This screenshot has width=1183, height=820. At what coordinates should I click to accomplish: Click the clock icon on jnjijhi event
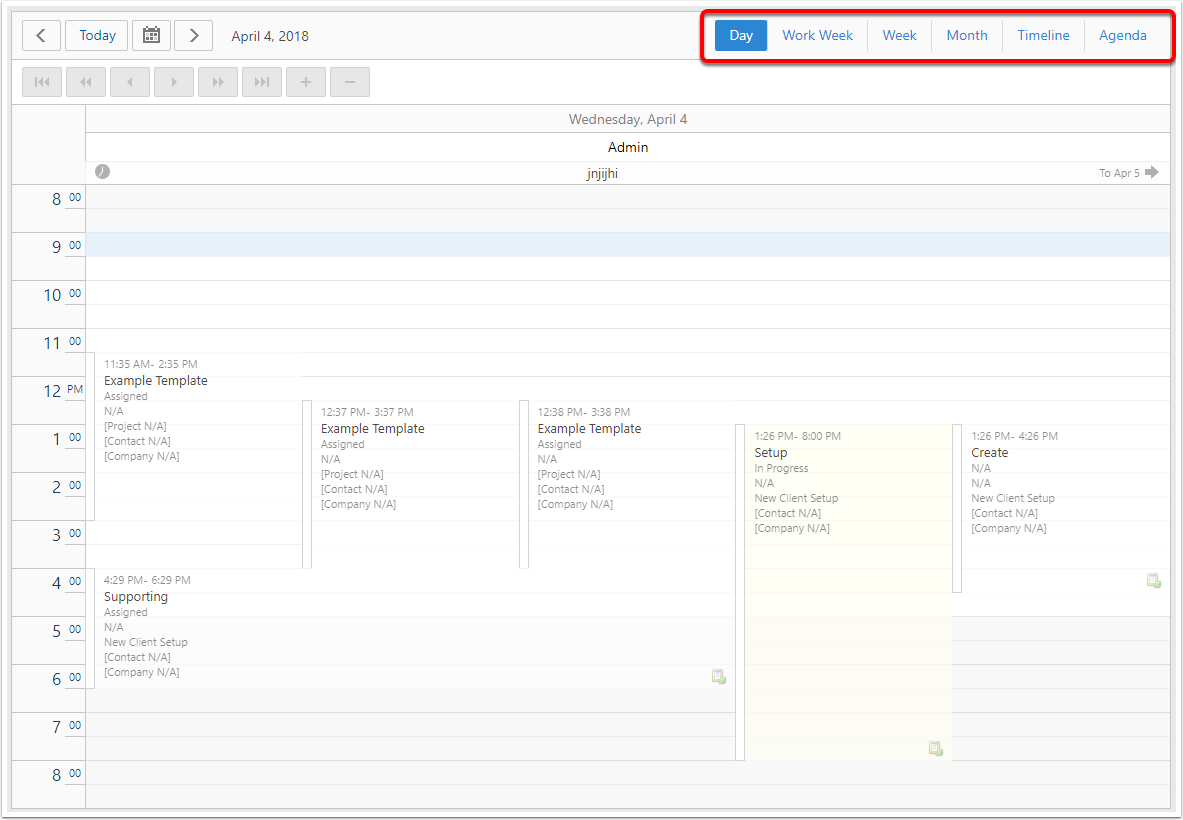[x=103, y=172]
